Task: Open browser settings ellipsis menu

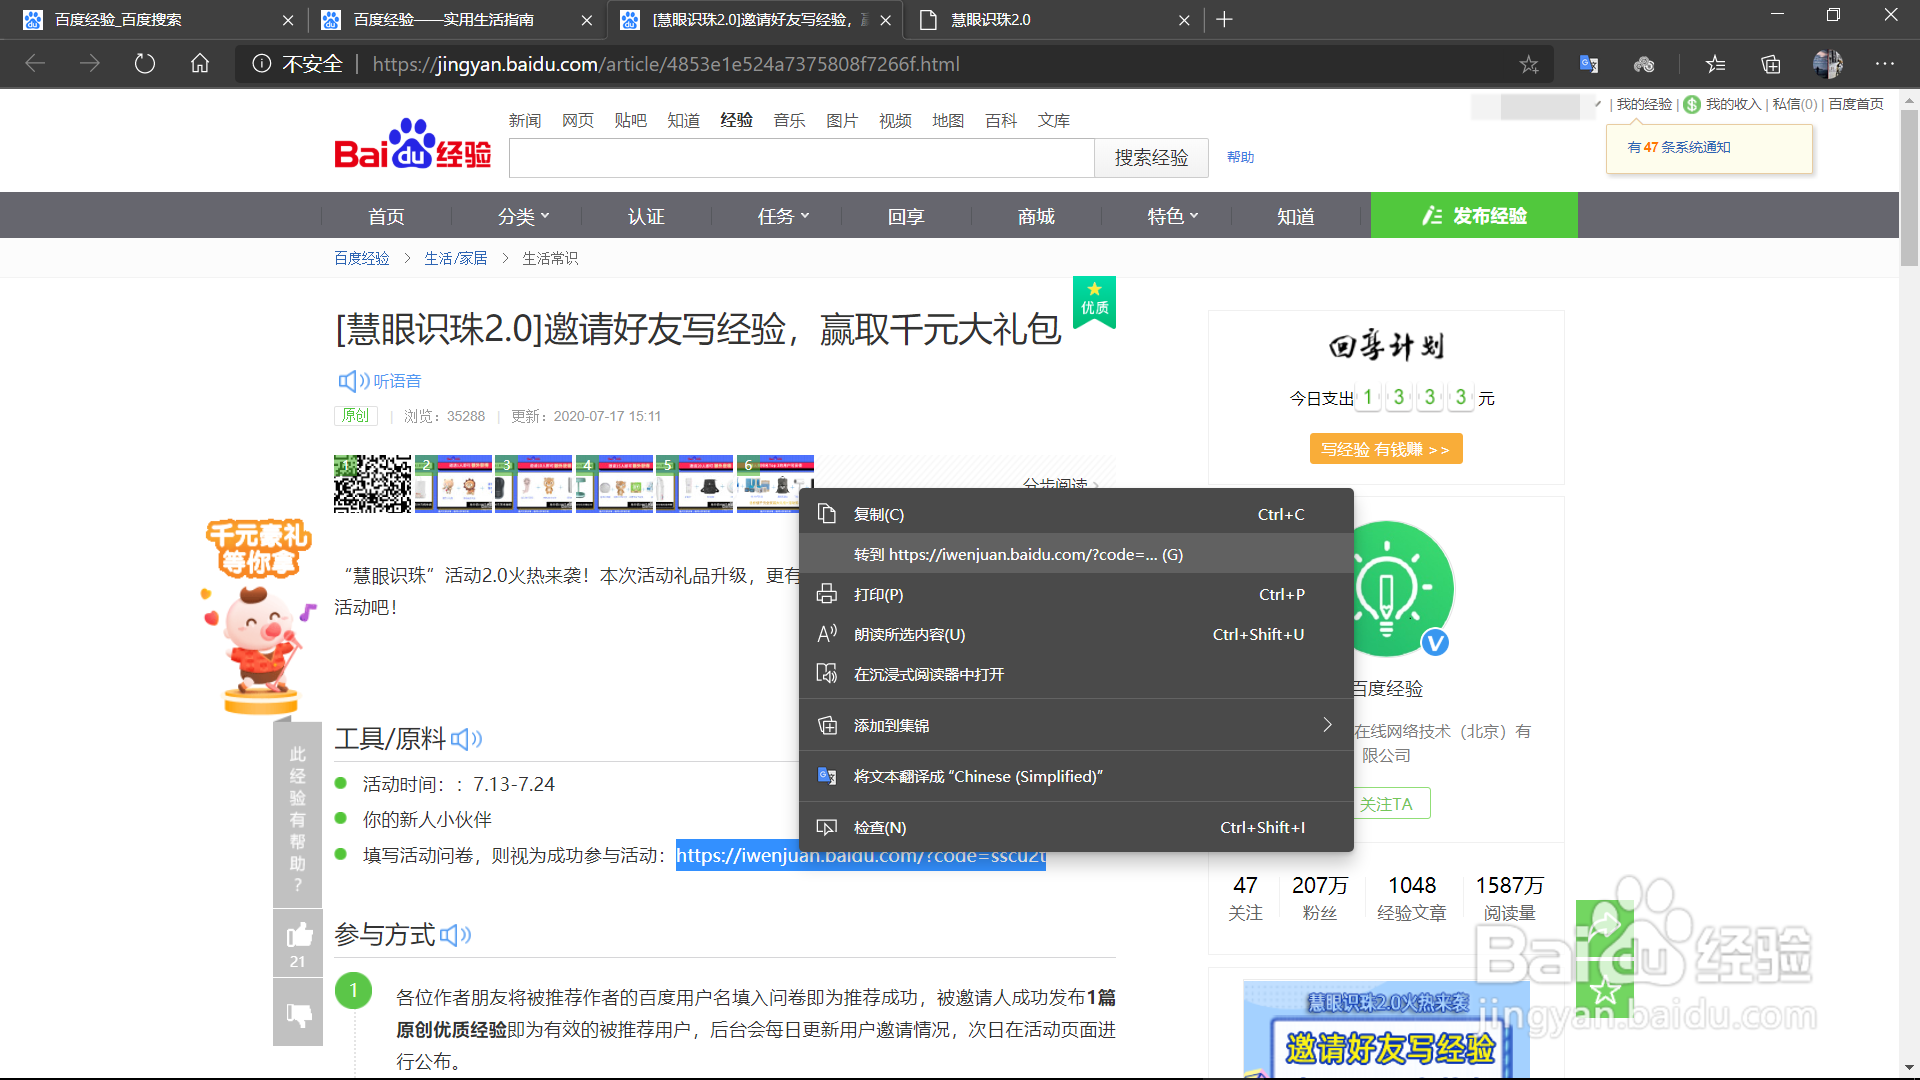Action: (x=1884, y=64)
